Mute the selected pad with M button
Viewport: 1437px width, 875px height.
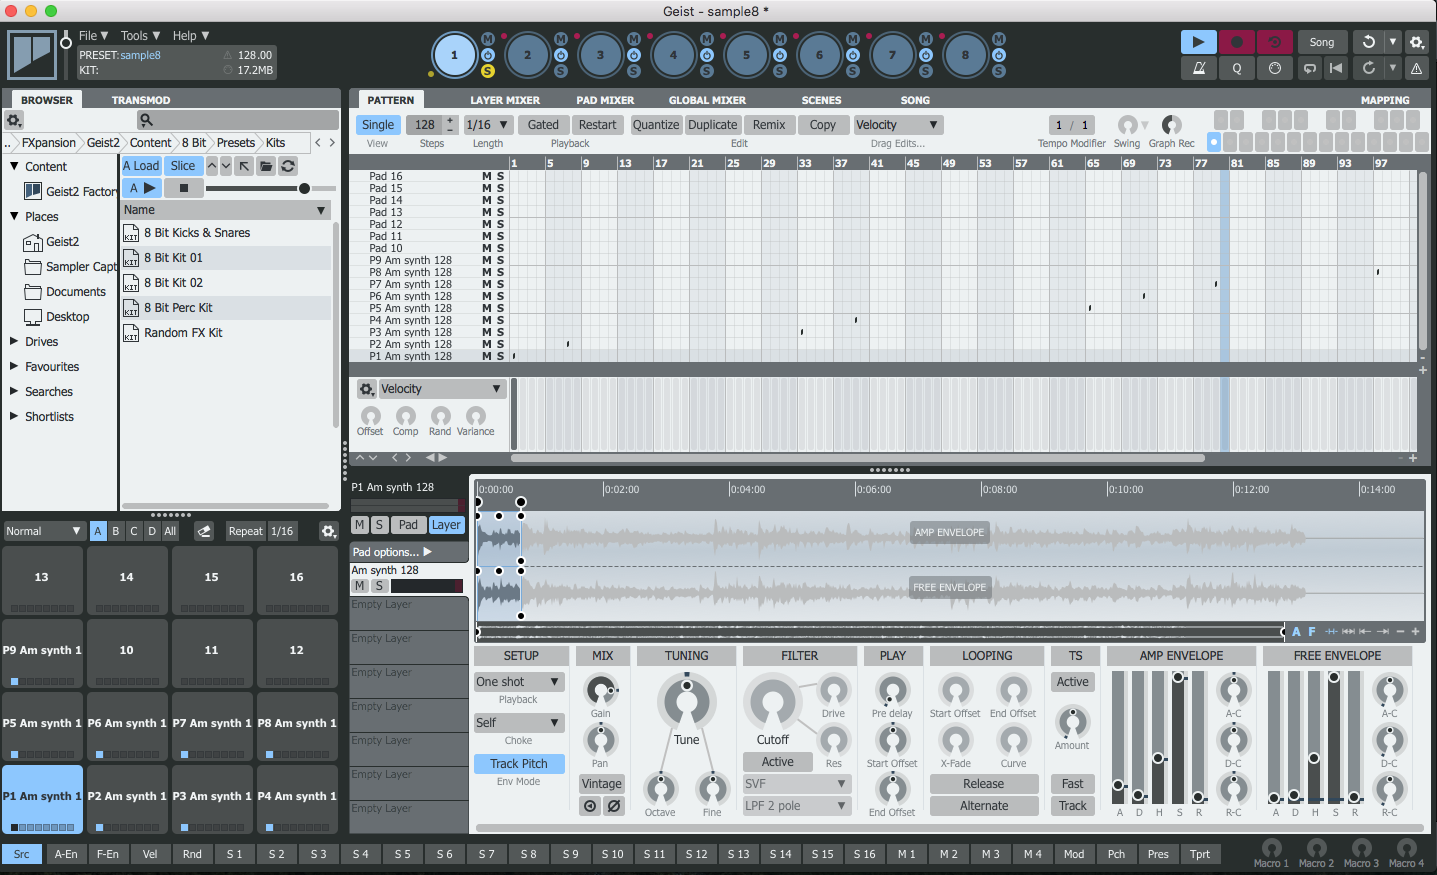coord(360,525)
